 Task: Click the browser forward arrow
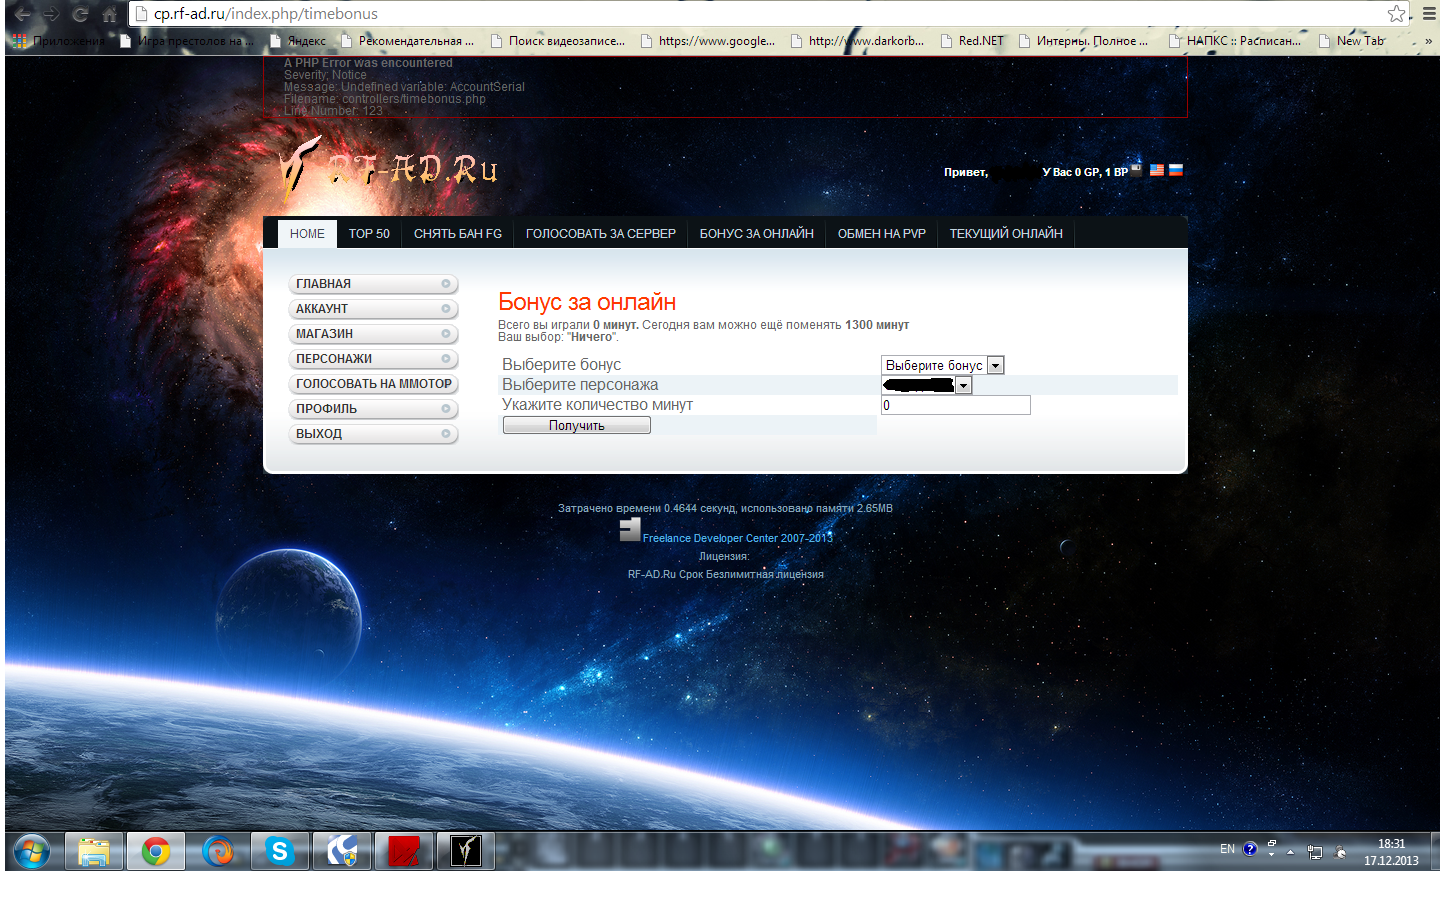pyautogui.click(x=51, y=14)
